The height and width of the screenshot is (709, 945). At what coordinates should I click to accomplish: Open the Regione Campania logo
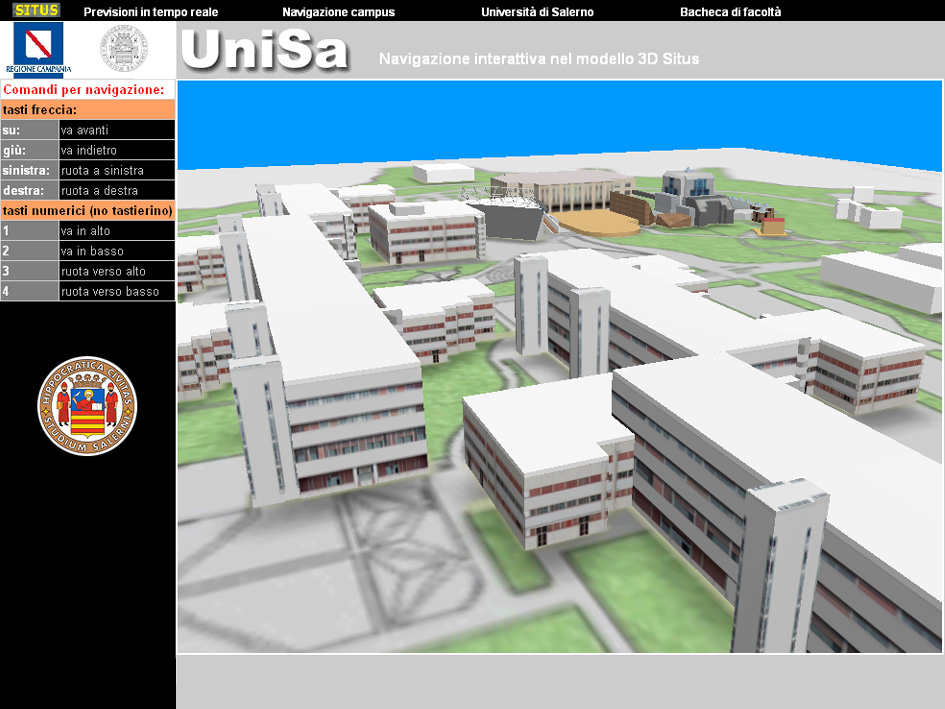39,49
